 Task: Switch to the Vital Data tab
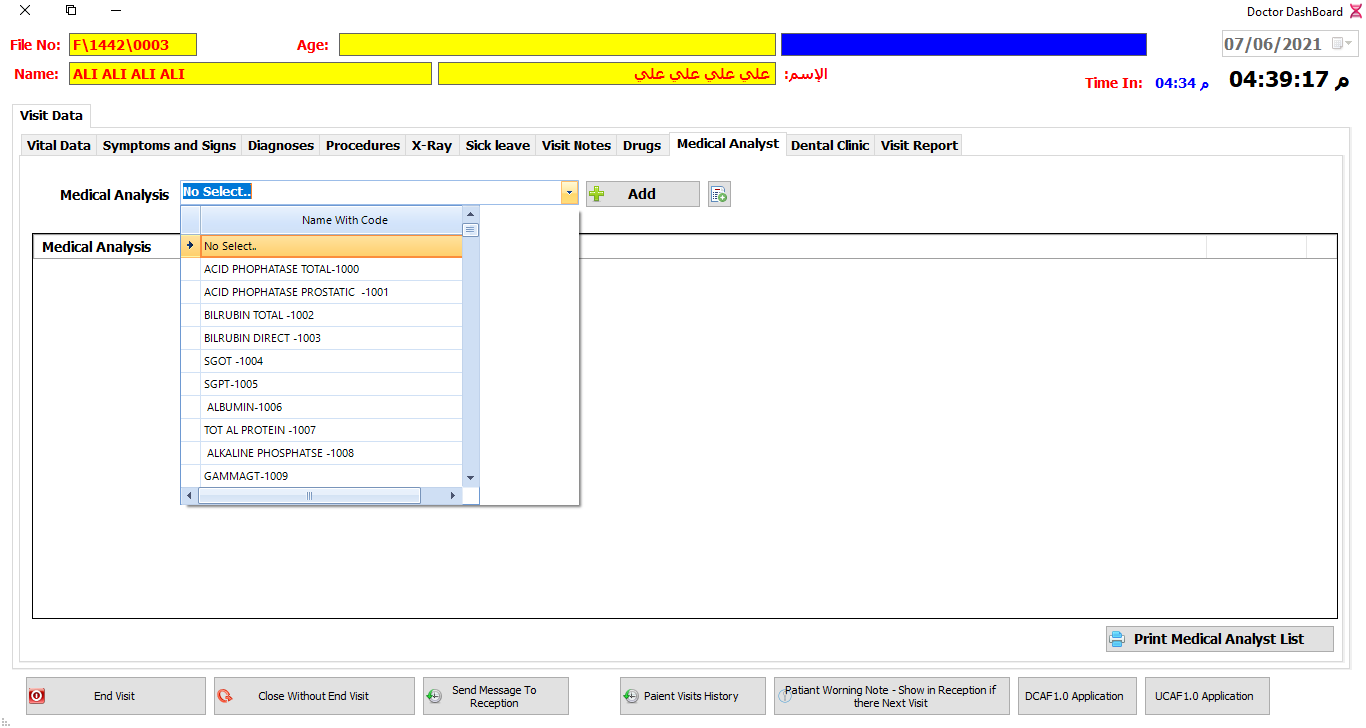click(x=58, y=145)
